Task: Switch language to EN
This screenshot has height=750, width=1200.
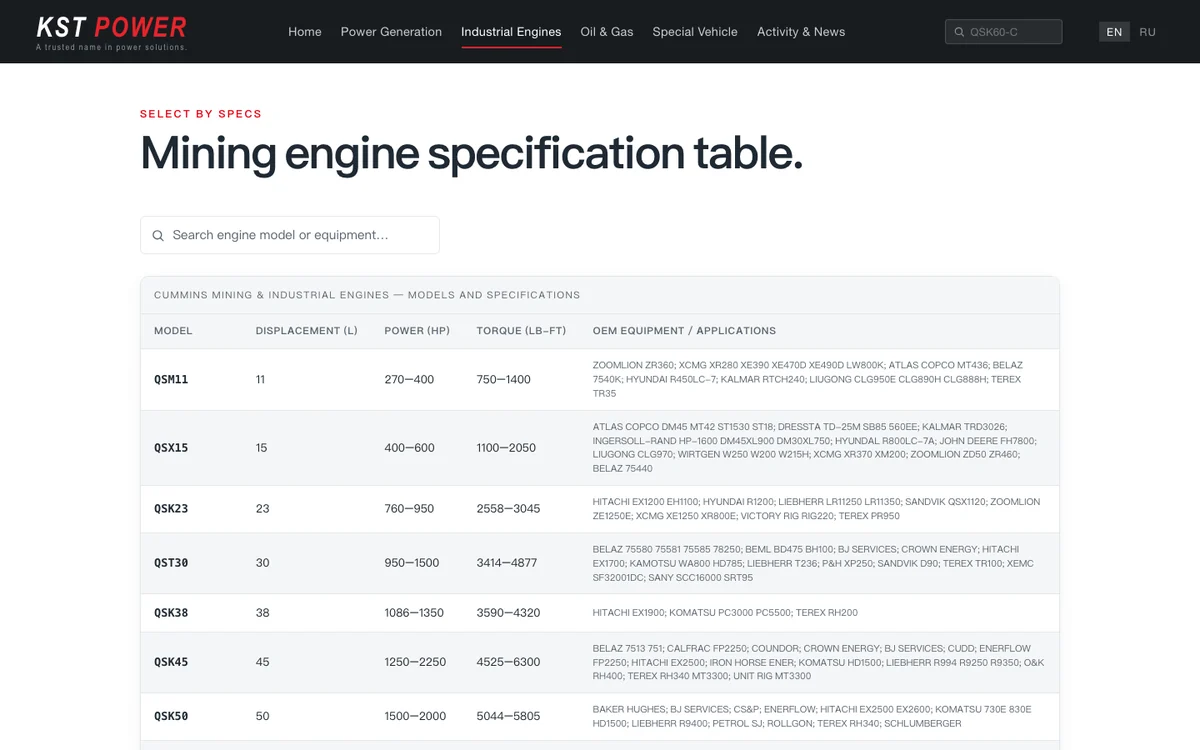Action: tap(1114, 32)
